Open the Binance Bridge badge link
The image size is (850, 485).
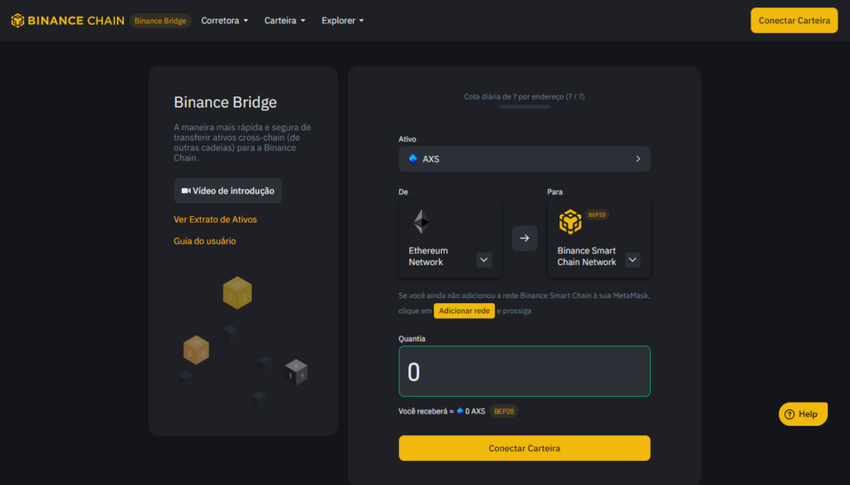(x=160, y=21)
